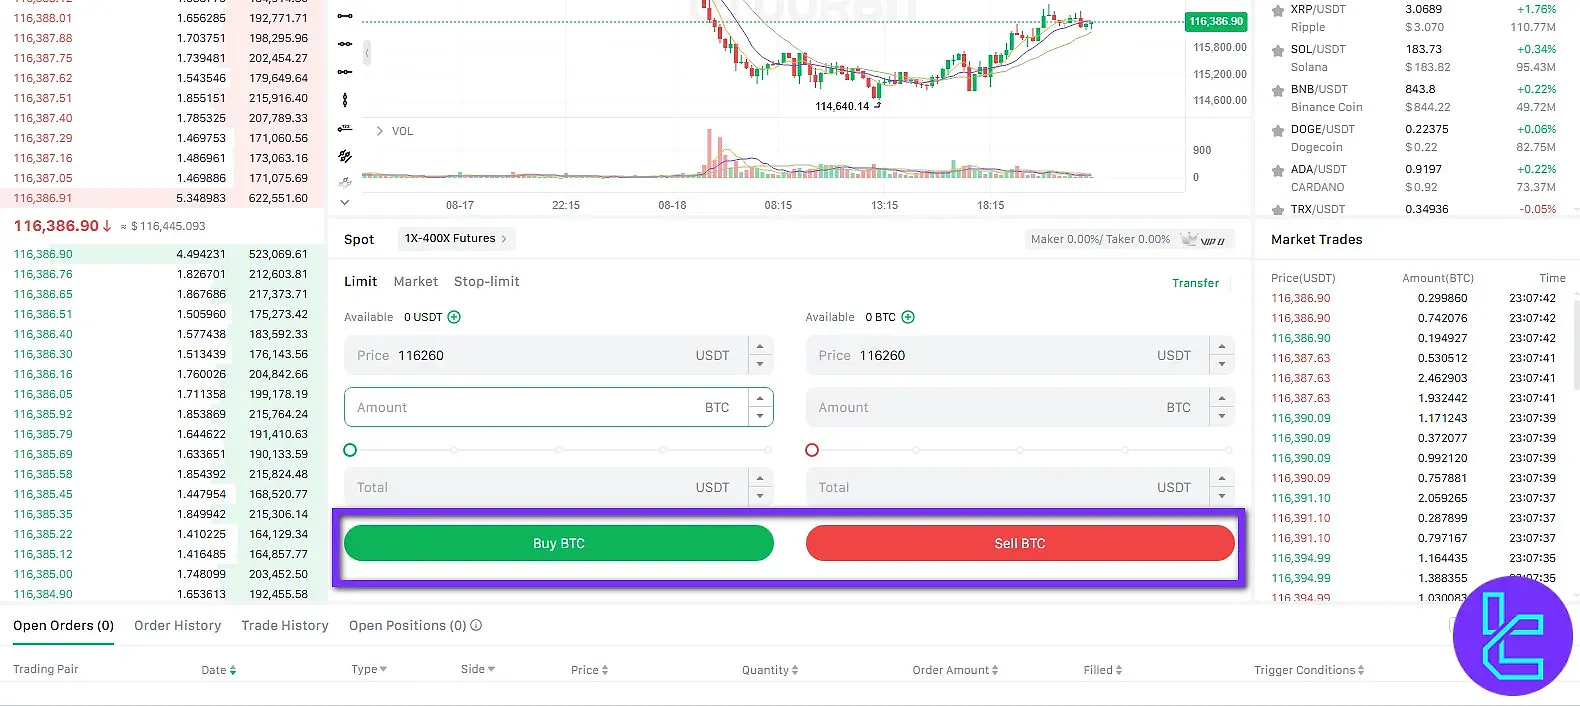Click the vertical measure tool icon

344,100
